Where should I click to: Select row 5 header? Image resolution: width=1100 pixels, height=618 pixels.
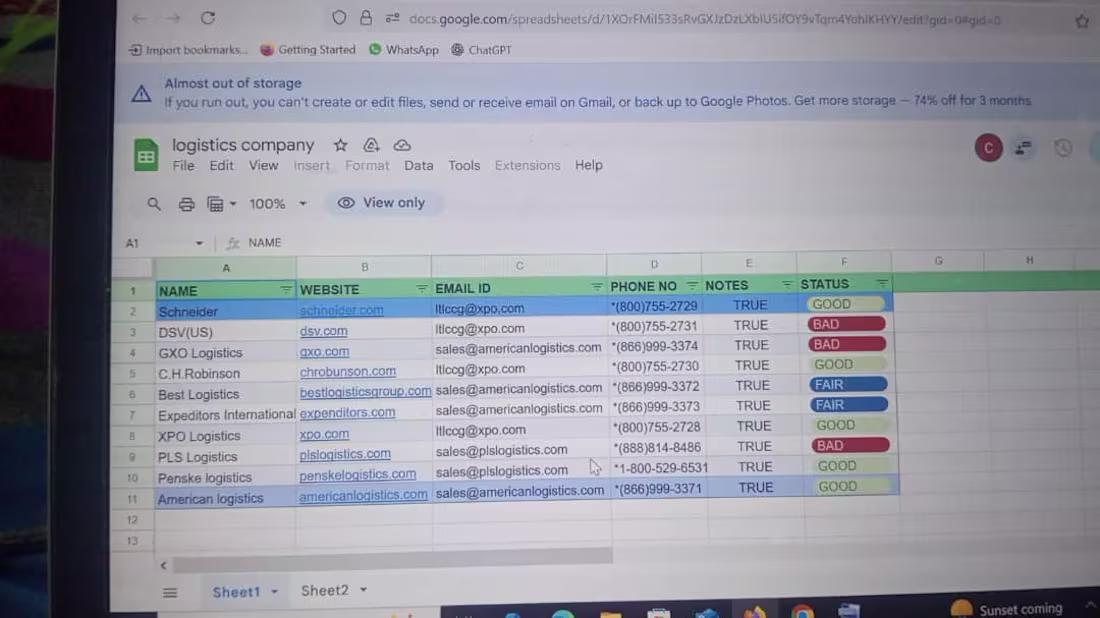pos(132,374)
